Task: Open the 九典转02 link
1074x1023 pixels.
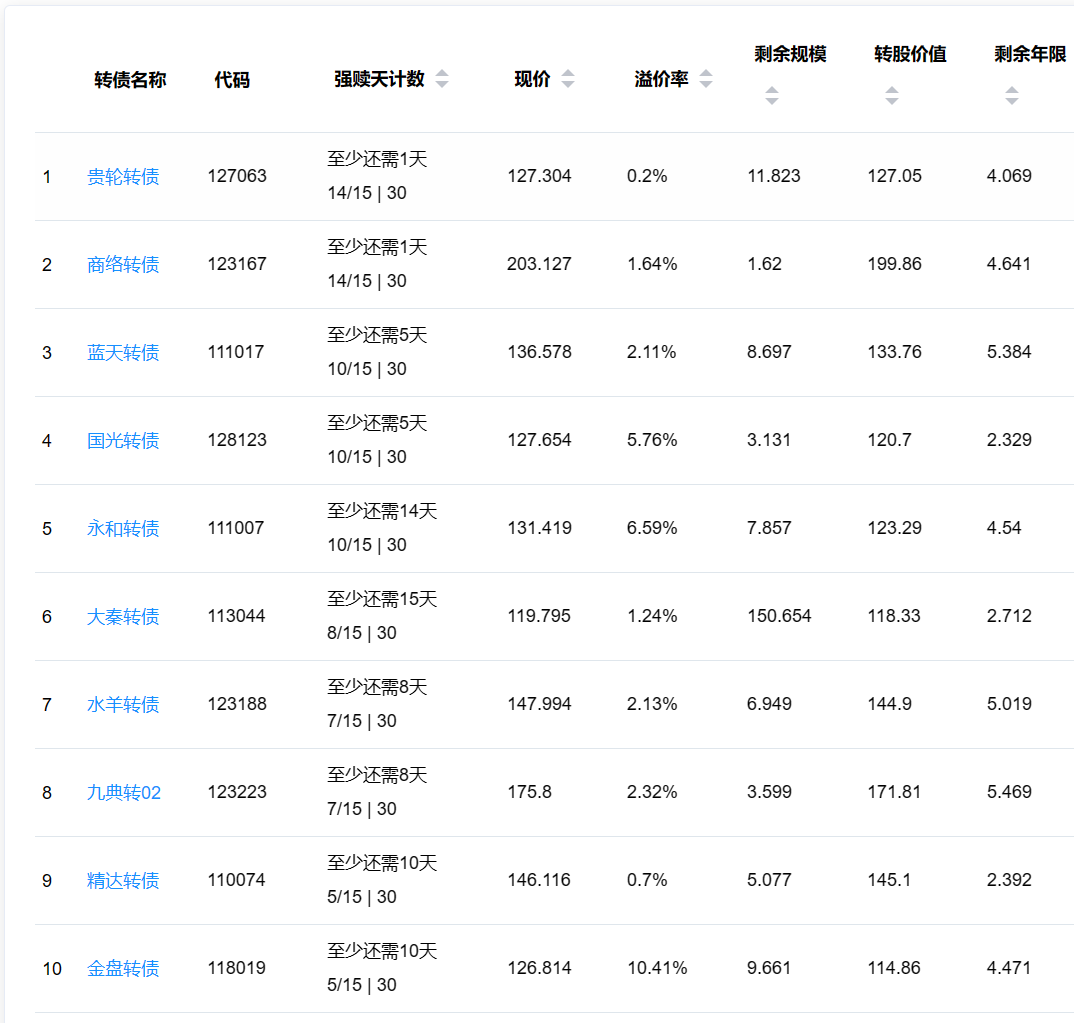Action: pos(124,793)
